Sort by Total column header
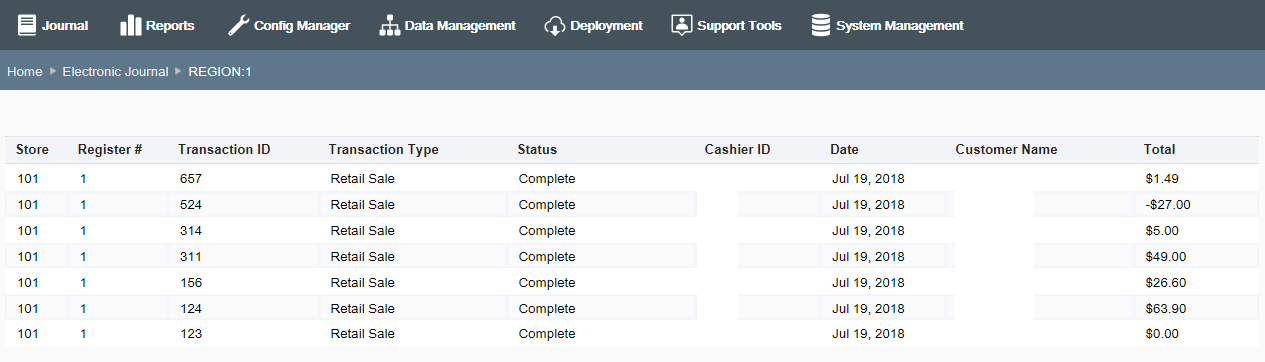1265x362 pixels. click(x=1159, y=150)
